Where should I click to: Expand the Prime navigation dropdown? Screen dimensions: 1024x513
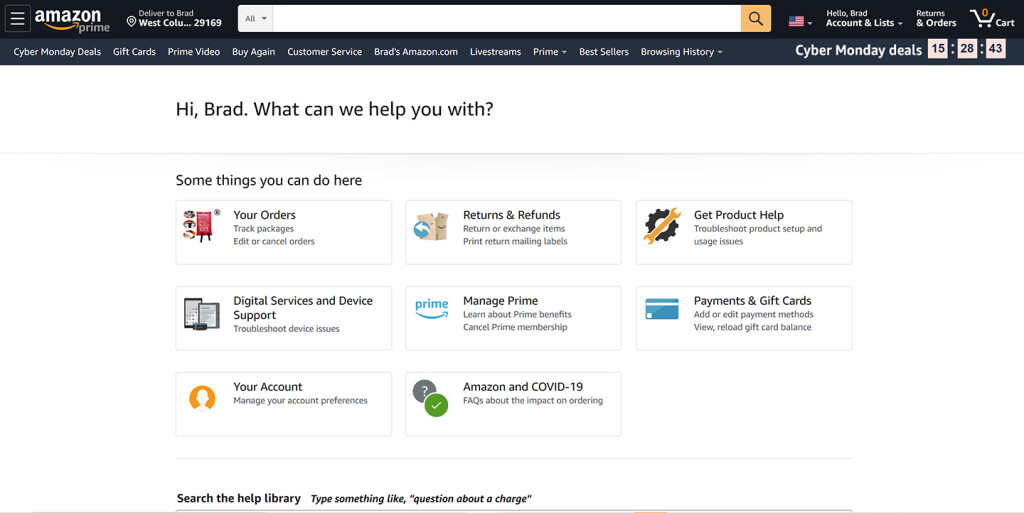[x=550, y=52]
